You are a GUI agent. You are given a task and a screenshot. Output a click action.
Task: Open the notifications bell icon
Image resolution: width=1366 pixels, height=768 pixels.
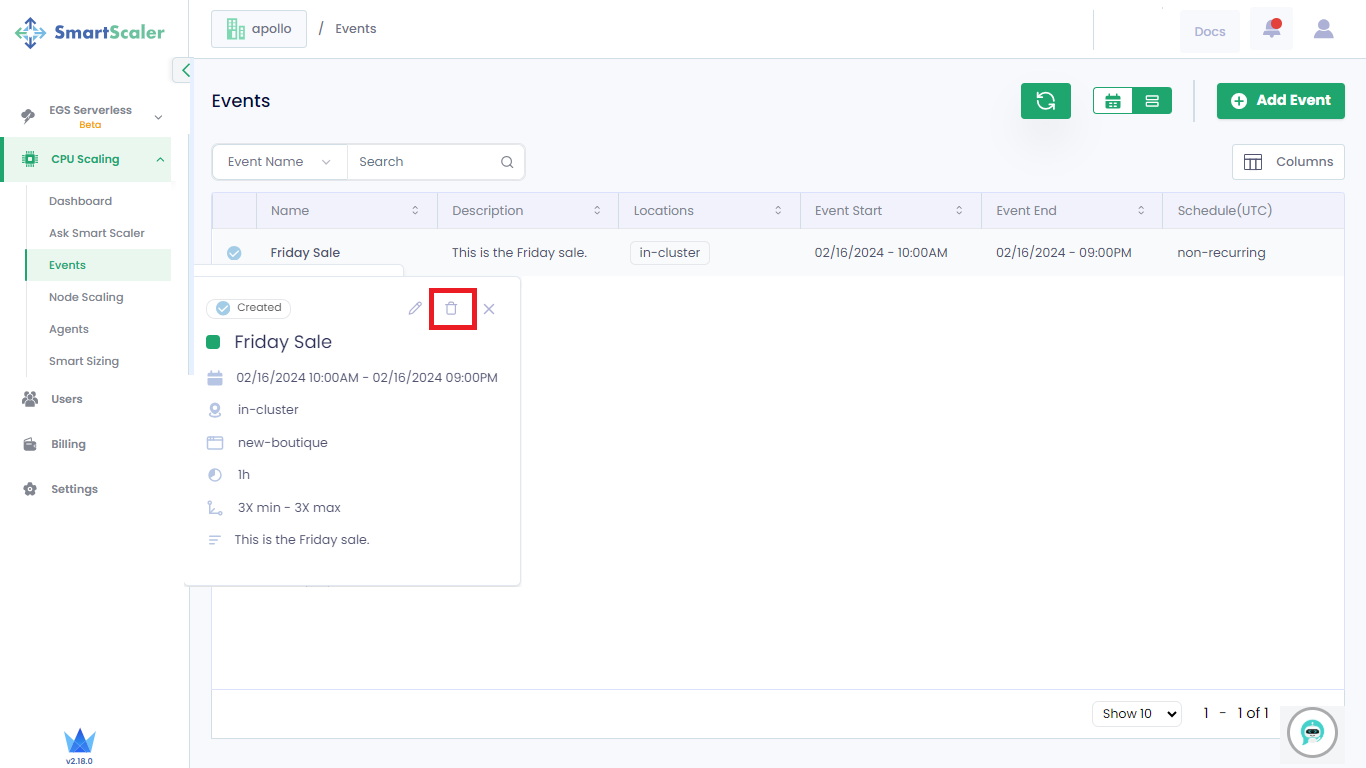pyautogui.click(x=1271, y=29)
